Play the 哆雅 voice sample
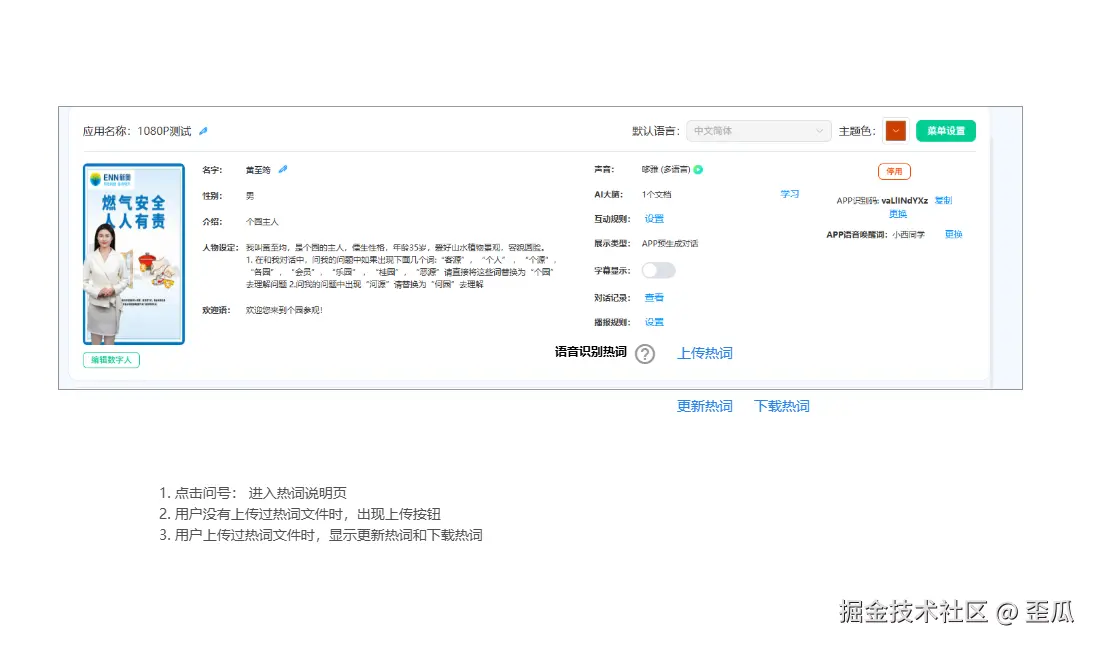The width and height of the screenshot is (1094, 645). tap(697, 169)
